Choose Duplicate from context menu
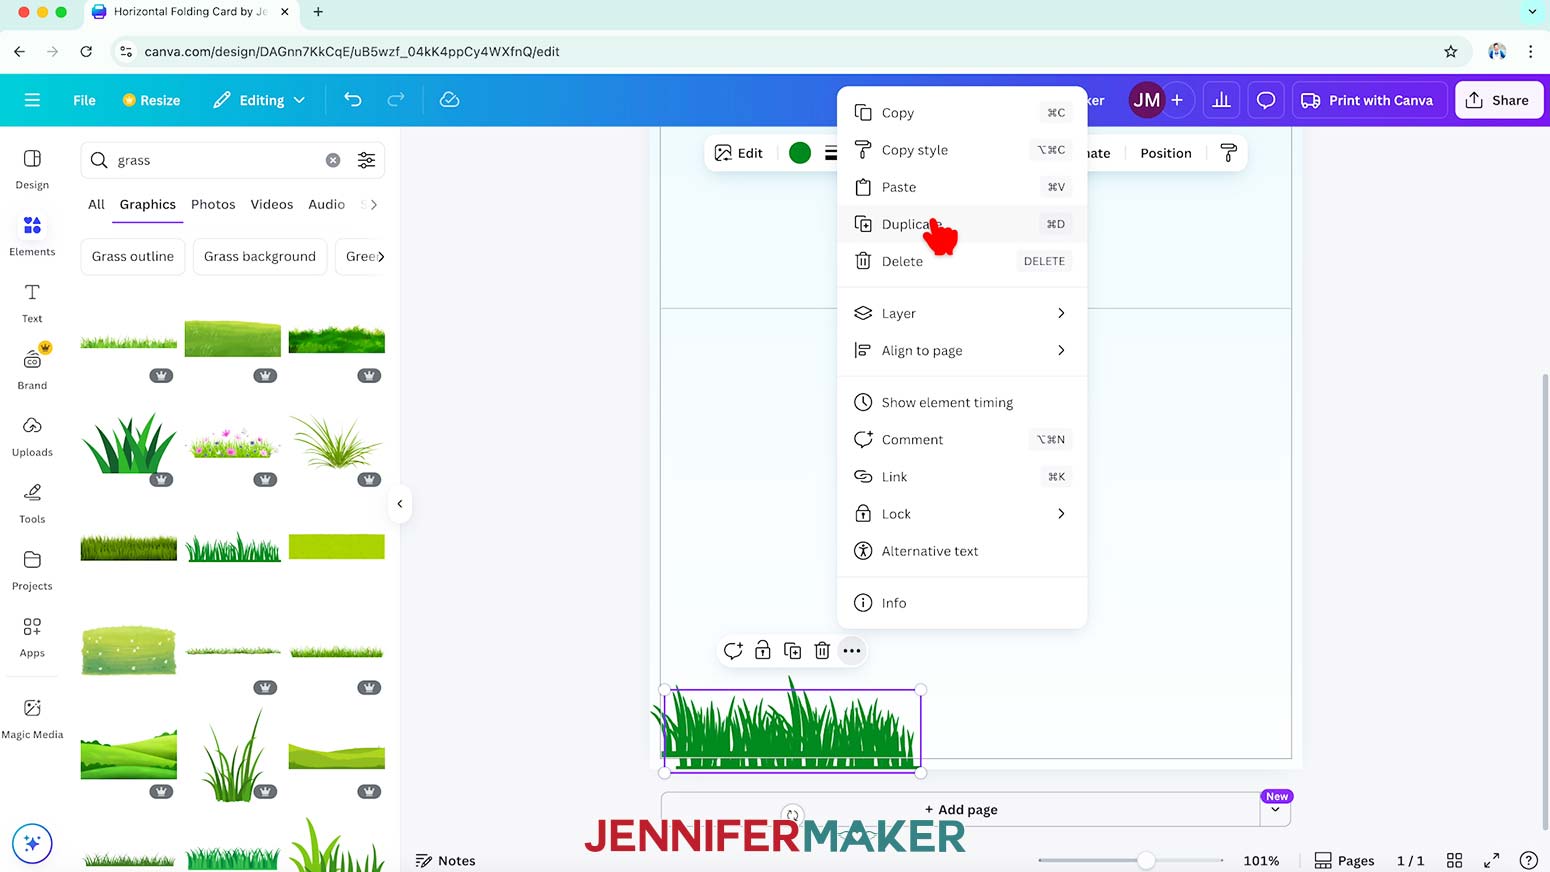The image size is (1550, 872). 962,224
